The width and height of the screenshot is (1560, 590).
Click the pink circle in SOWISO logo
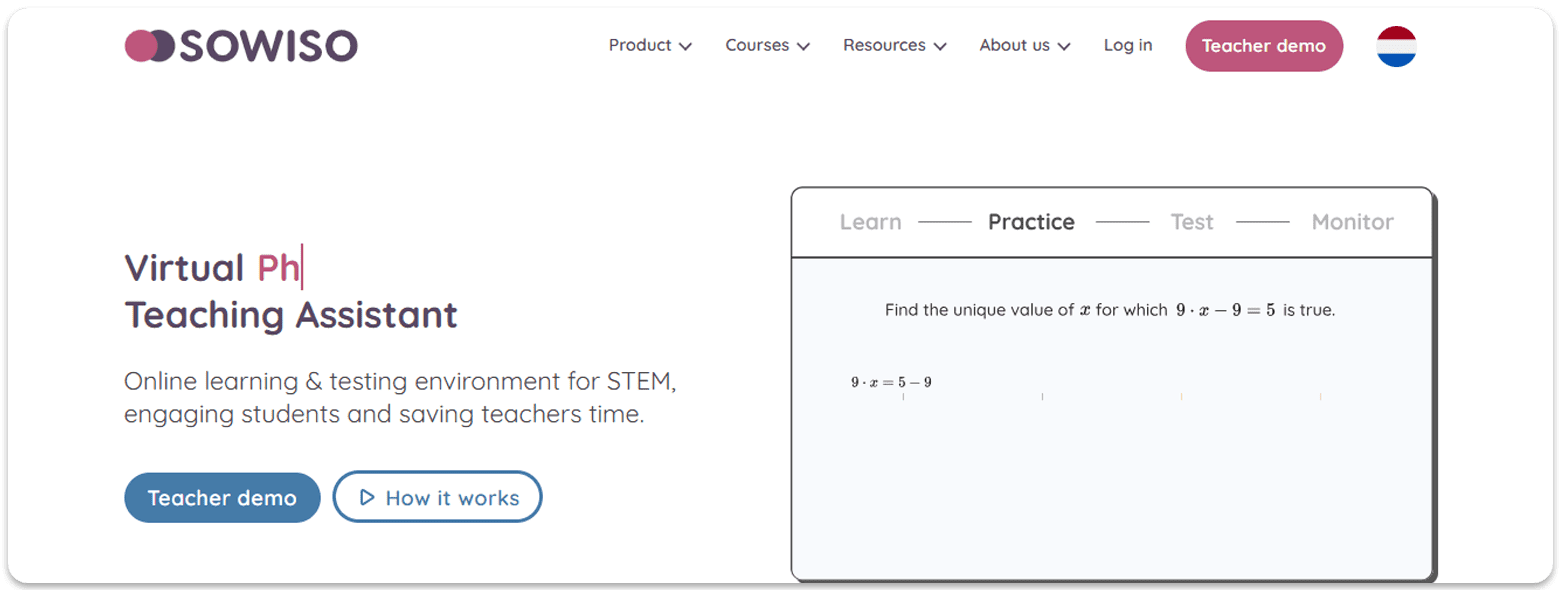coord(141,46)
